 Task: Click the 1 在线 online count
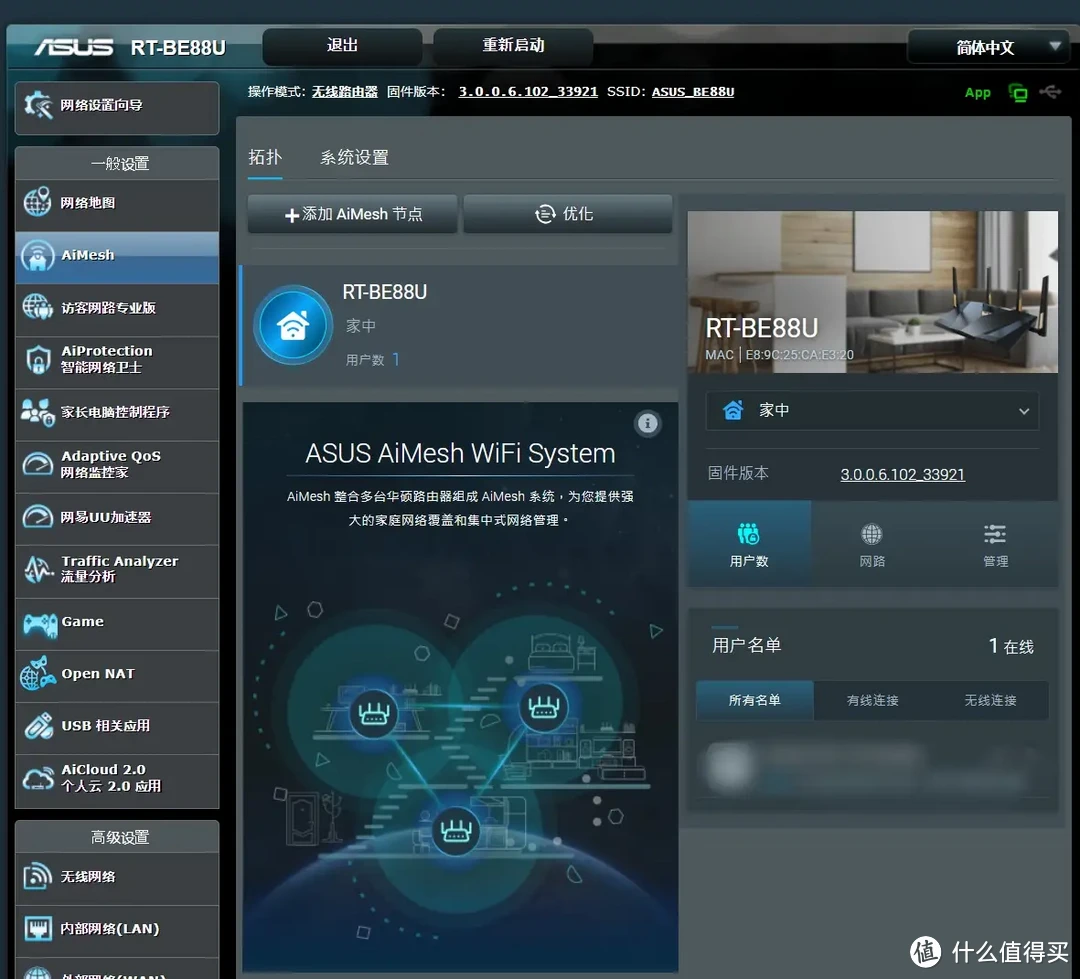point(1011,646)
